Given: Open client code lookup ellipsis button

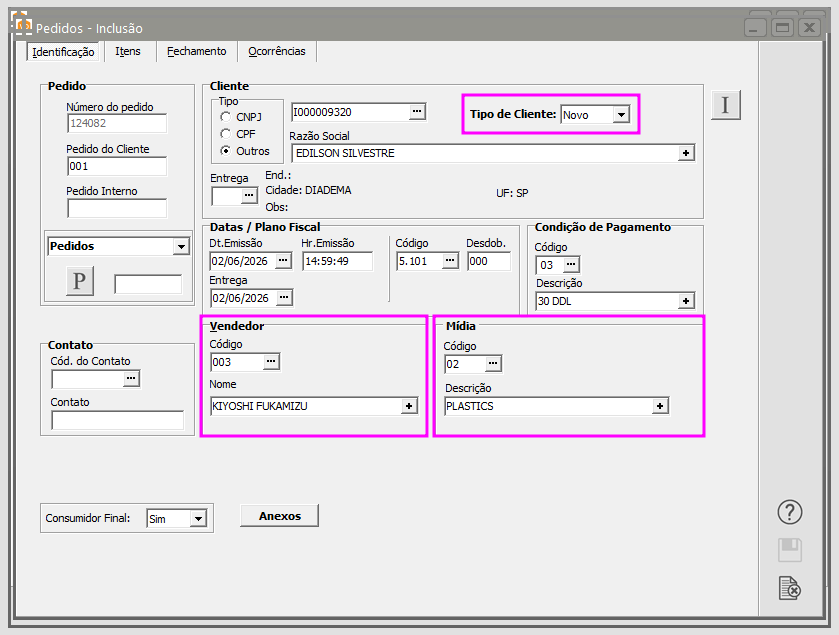Looking at the screenshot, I should pyautogui.click(x=417, y=112).
